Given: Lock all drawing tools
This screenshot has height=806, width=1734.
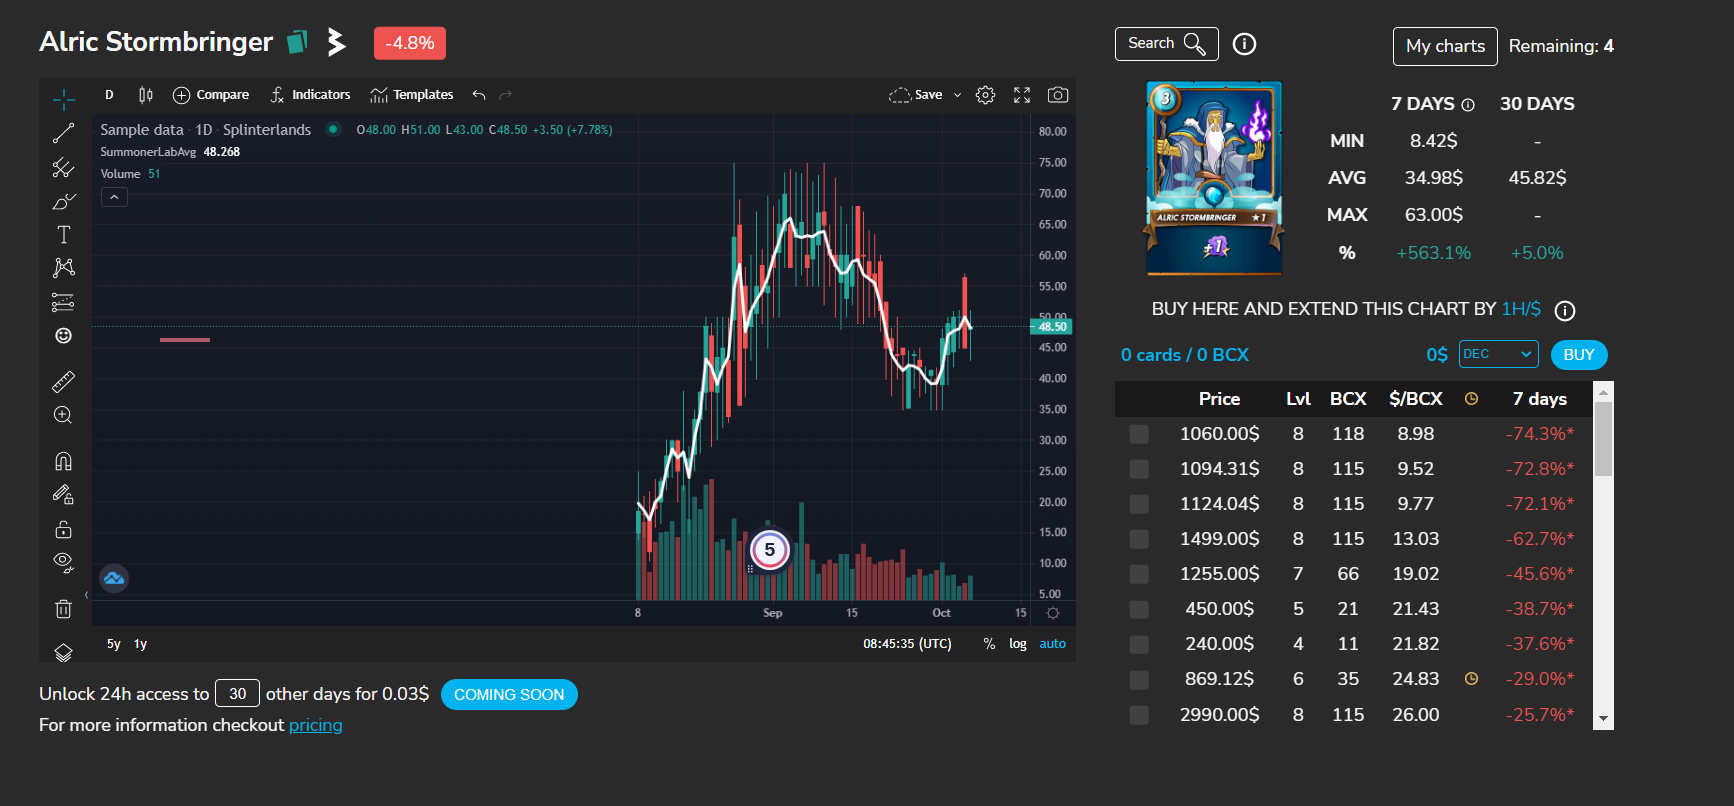Looking at the screenshot, I should 63,529.
